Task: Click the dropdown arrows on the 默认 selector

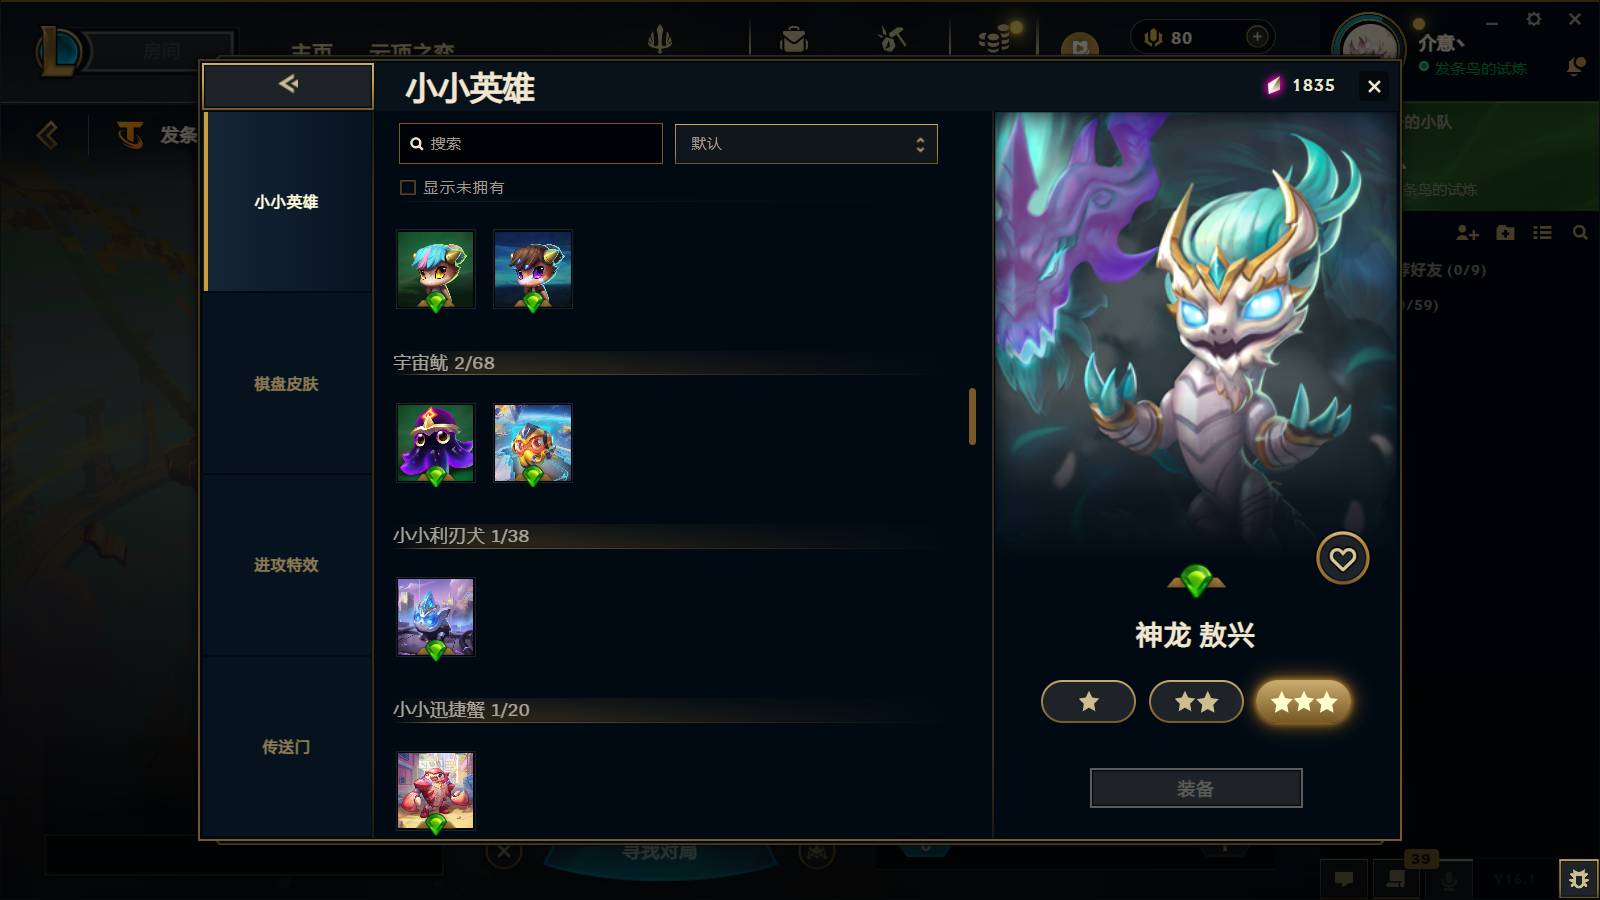Action: pyautogui.click(x=920, y=145)
